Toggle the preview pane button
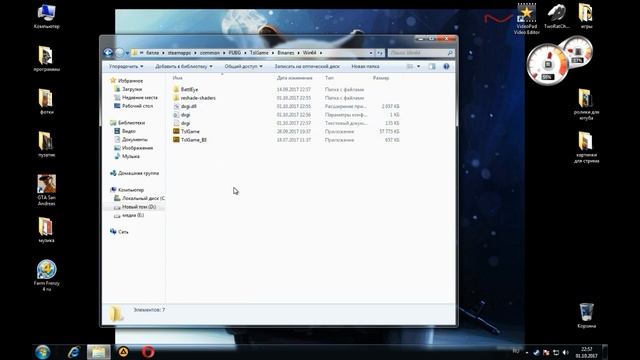 pos(432,66)
